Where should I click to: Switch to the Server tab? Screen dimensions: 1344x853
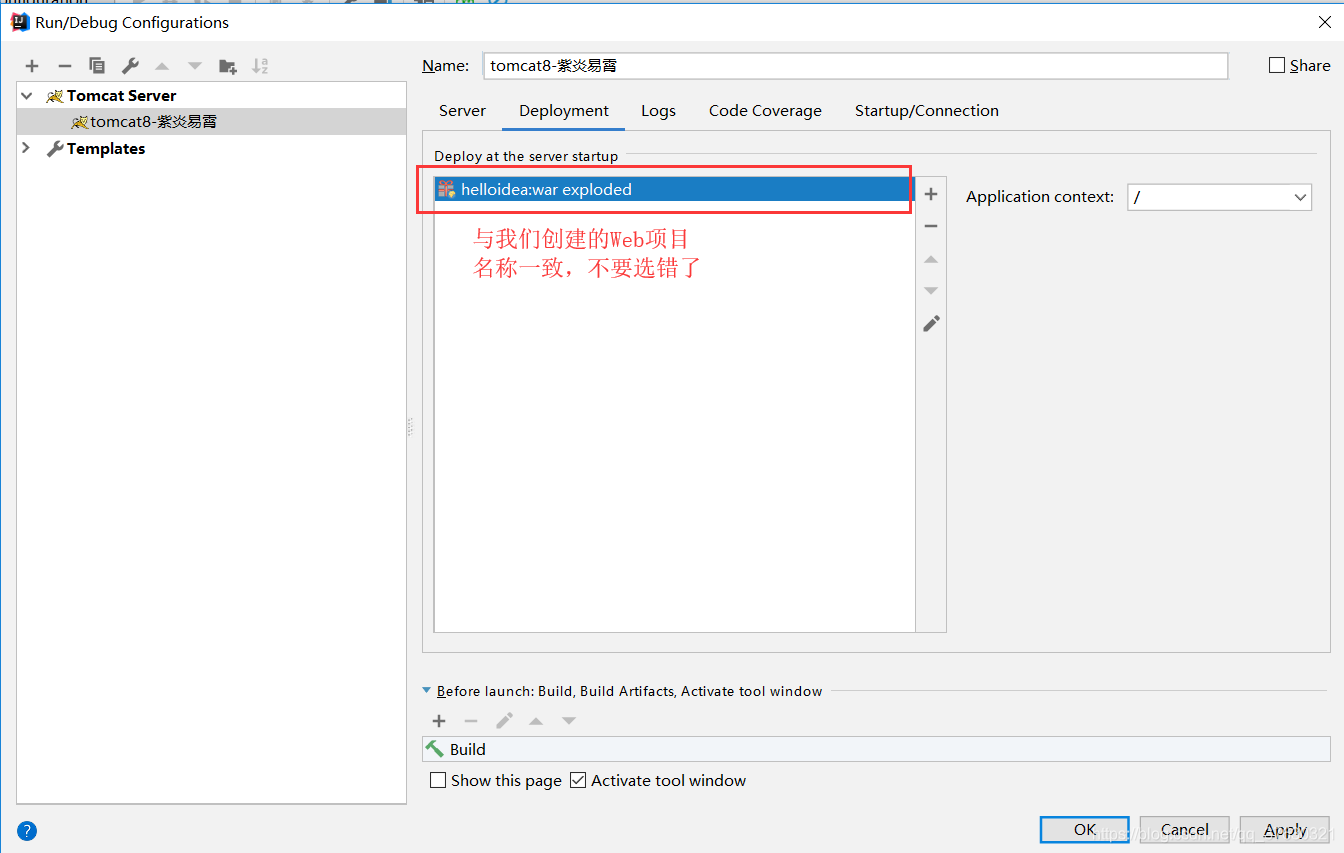(462, 111)
